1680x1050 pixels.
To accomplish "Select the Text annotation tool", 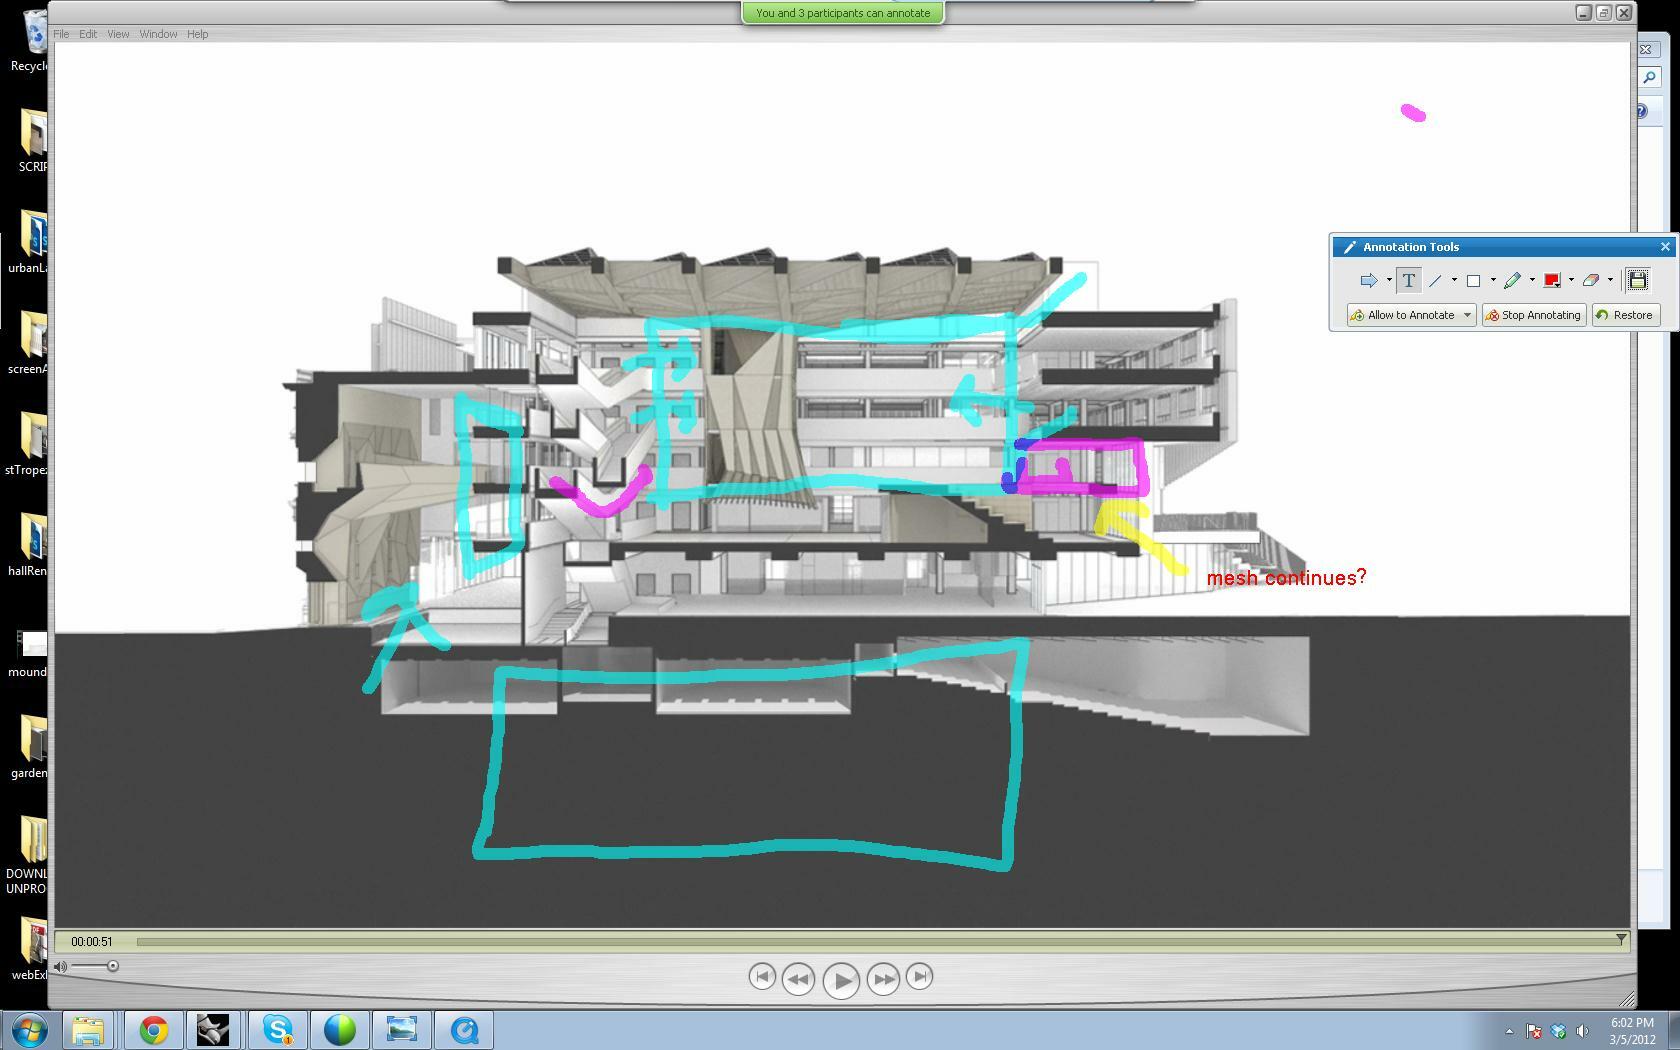I will coord(1408,281).
